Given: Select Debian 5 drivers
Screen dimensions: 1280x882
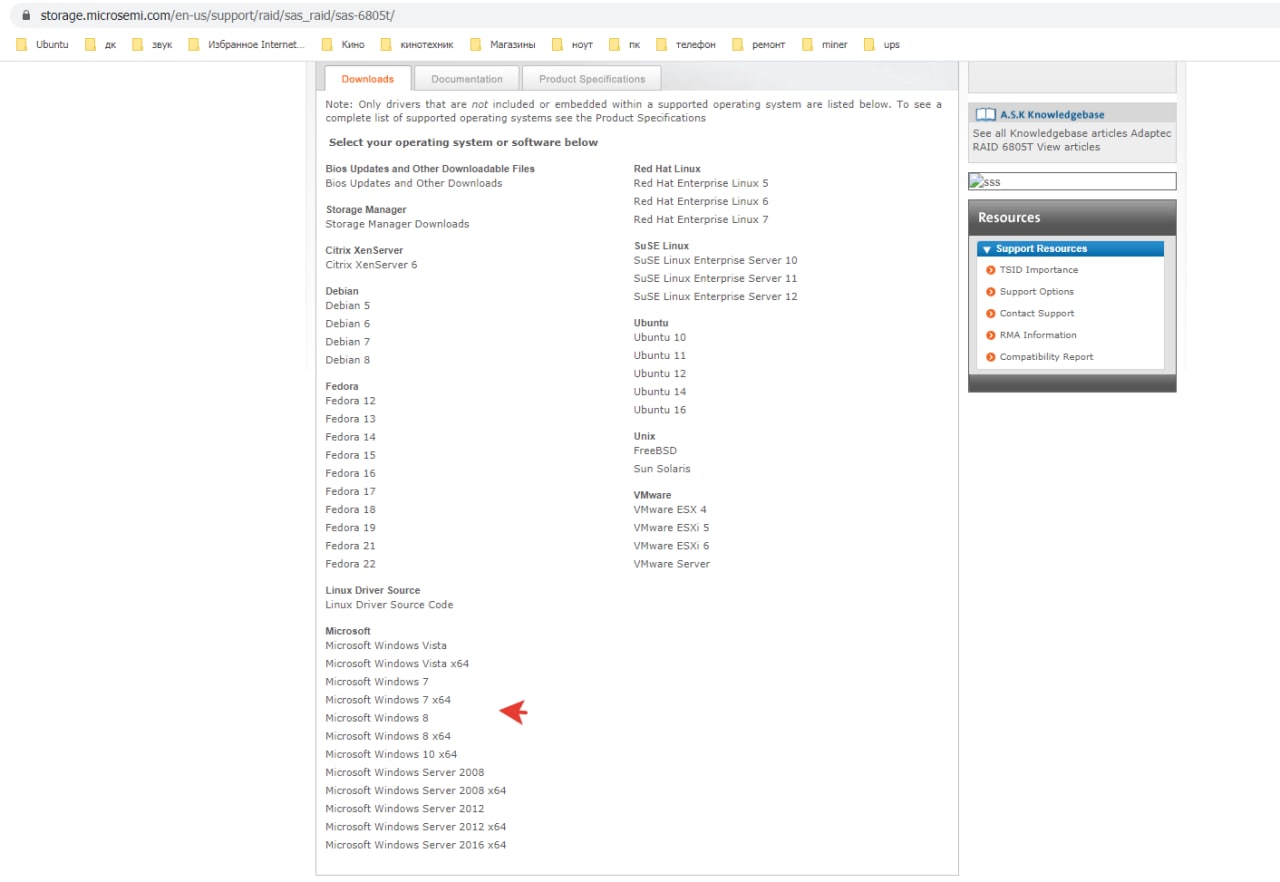Looking at the screenshot, I should point(348,306).
